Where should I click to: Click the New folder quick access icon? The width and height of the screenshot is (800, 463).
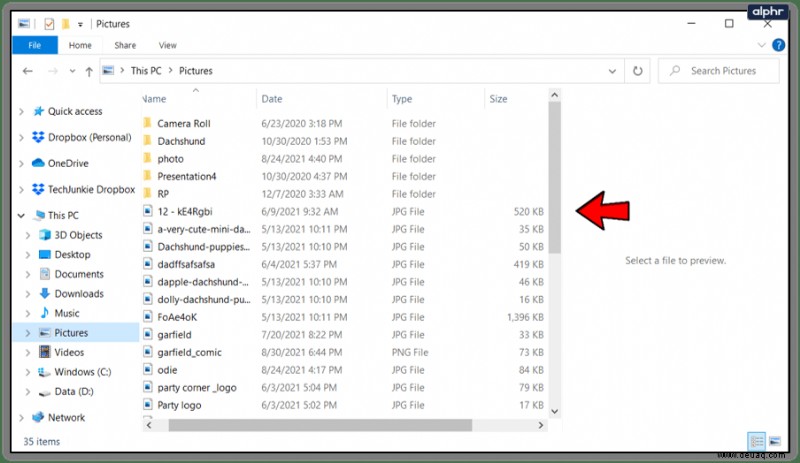[x=65, y=24]
